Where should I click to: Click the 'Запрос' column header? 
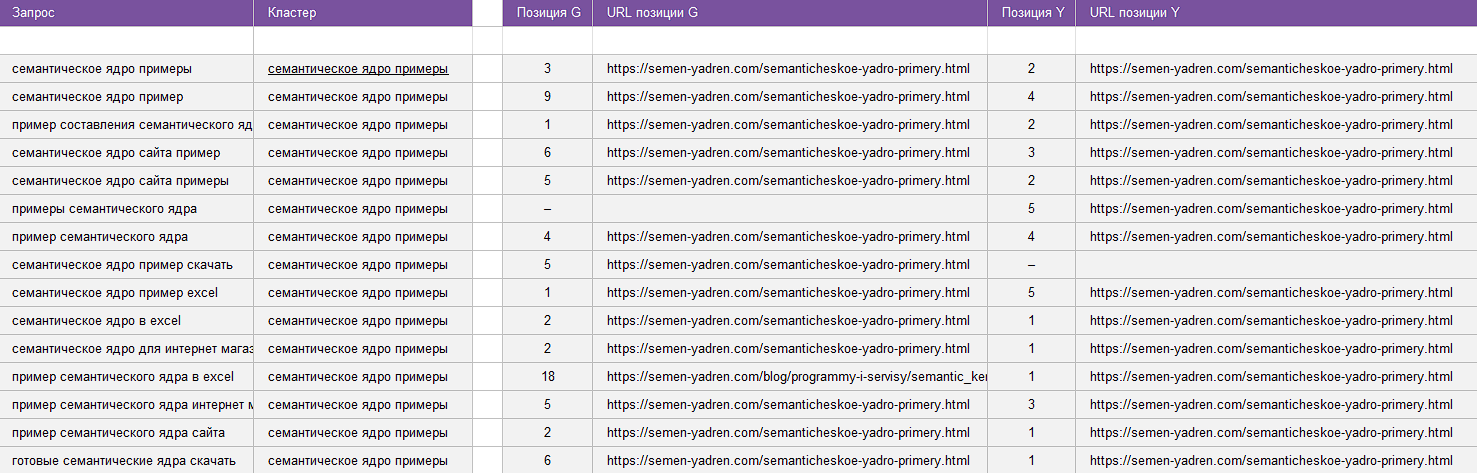pos(32,13)
